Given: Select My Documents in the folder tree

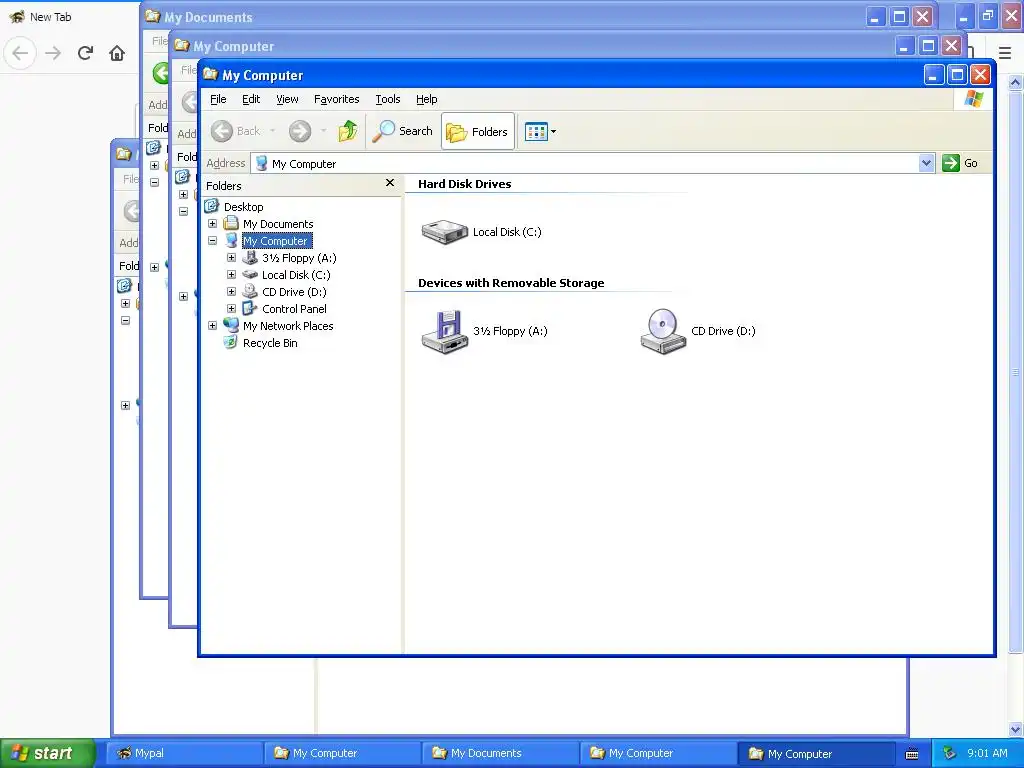Looking at the screenshot, I should click(x=278, y=224).
